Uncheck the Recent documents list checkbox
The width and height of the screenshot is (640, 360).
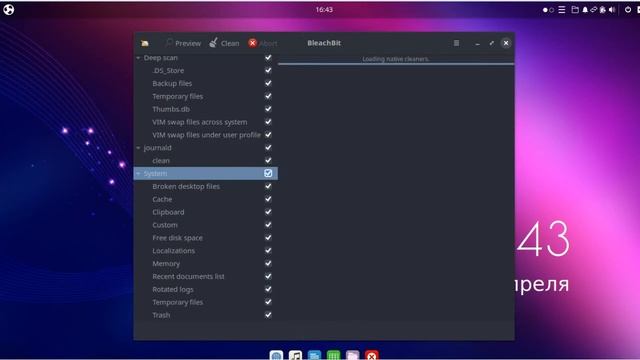tap(268, 276)
